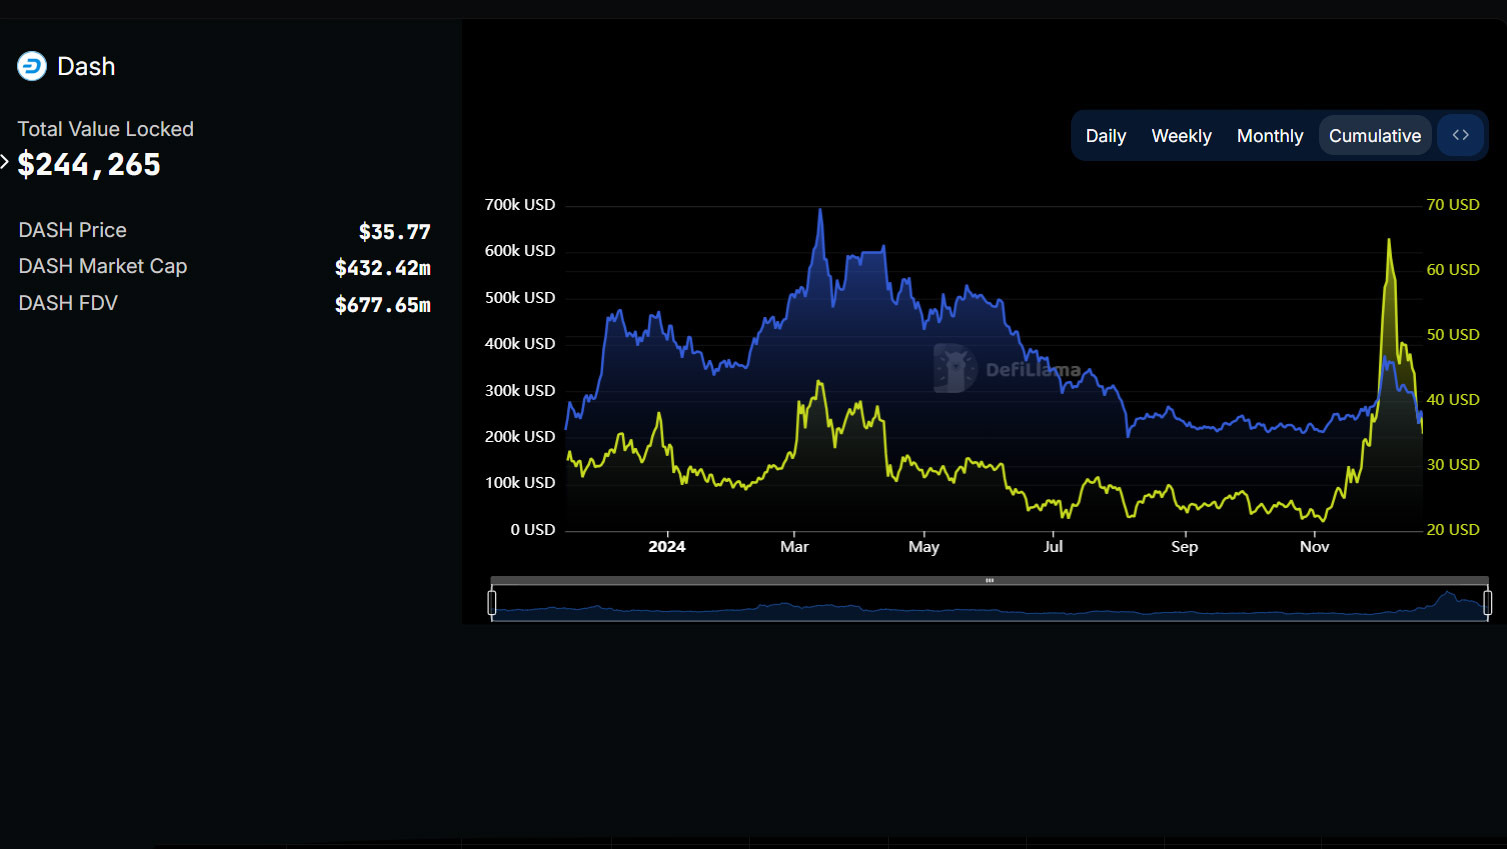Click the 400k USD axis label

pyautogui.click(x=520, y=344)
